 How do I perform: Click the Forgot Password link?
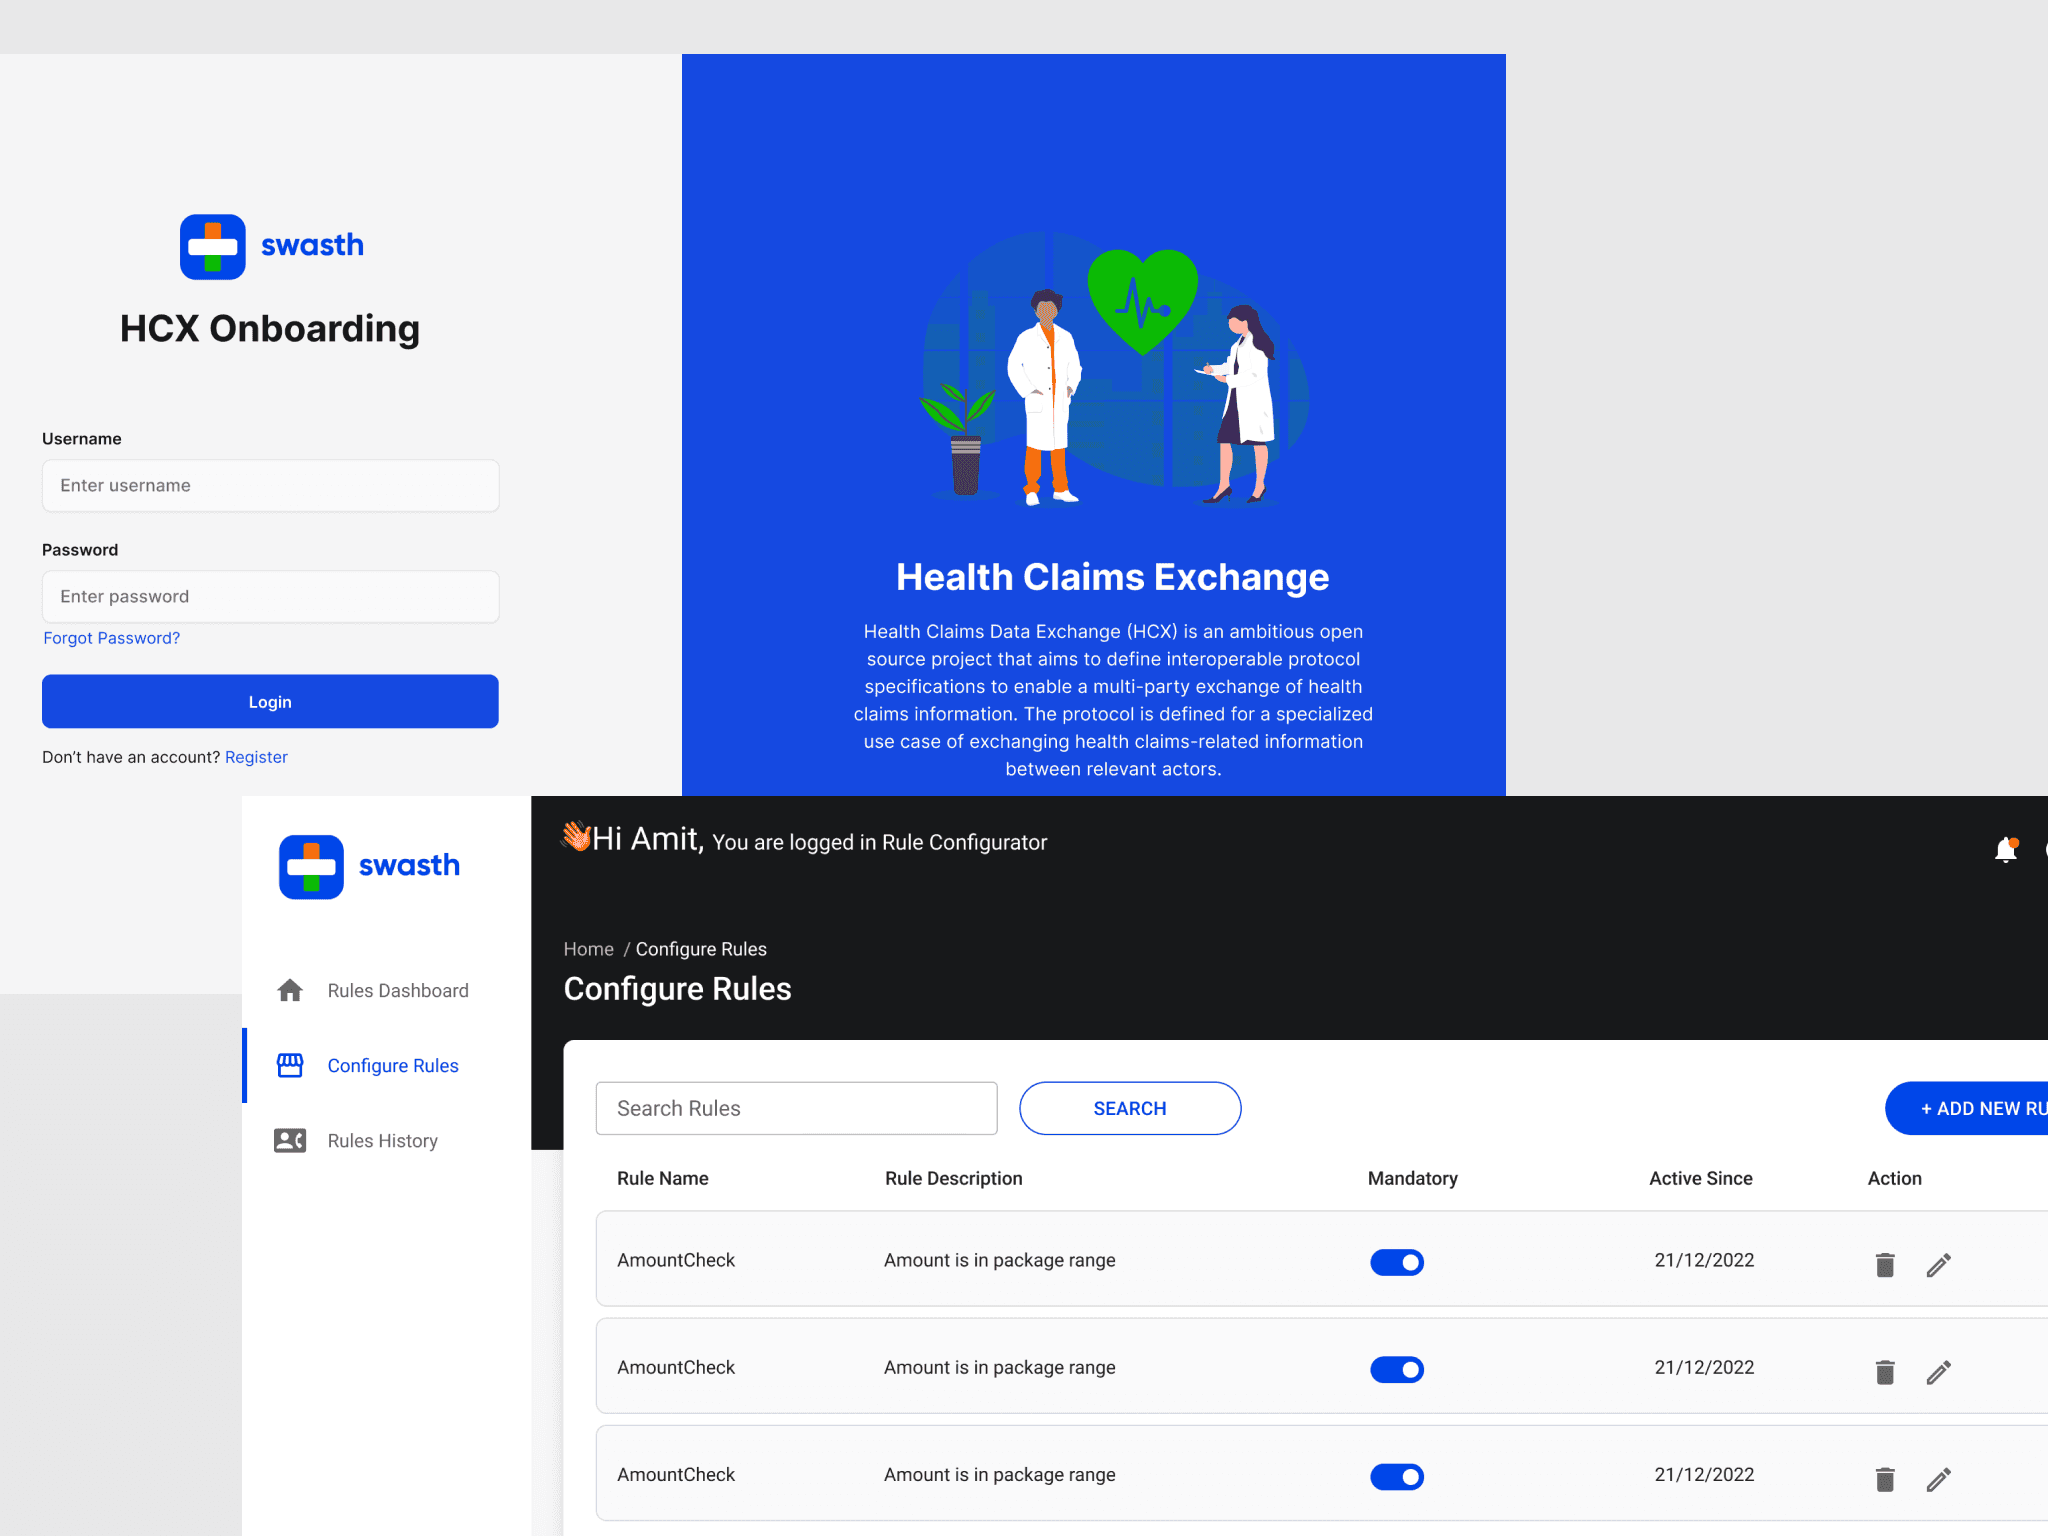click(111, 638)
